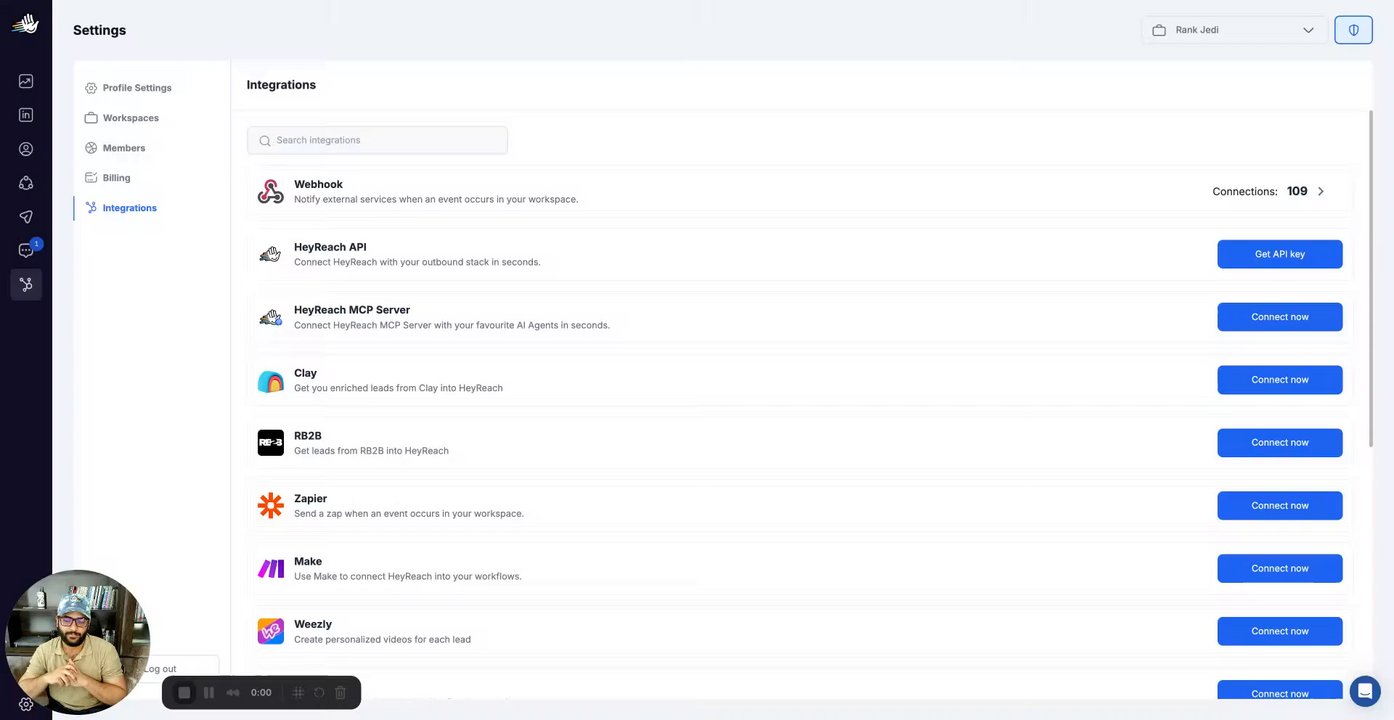Open the inbox chat icon with badge
The image size is (1394, 720).
click(26, 250)
